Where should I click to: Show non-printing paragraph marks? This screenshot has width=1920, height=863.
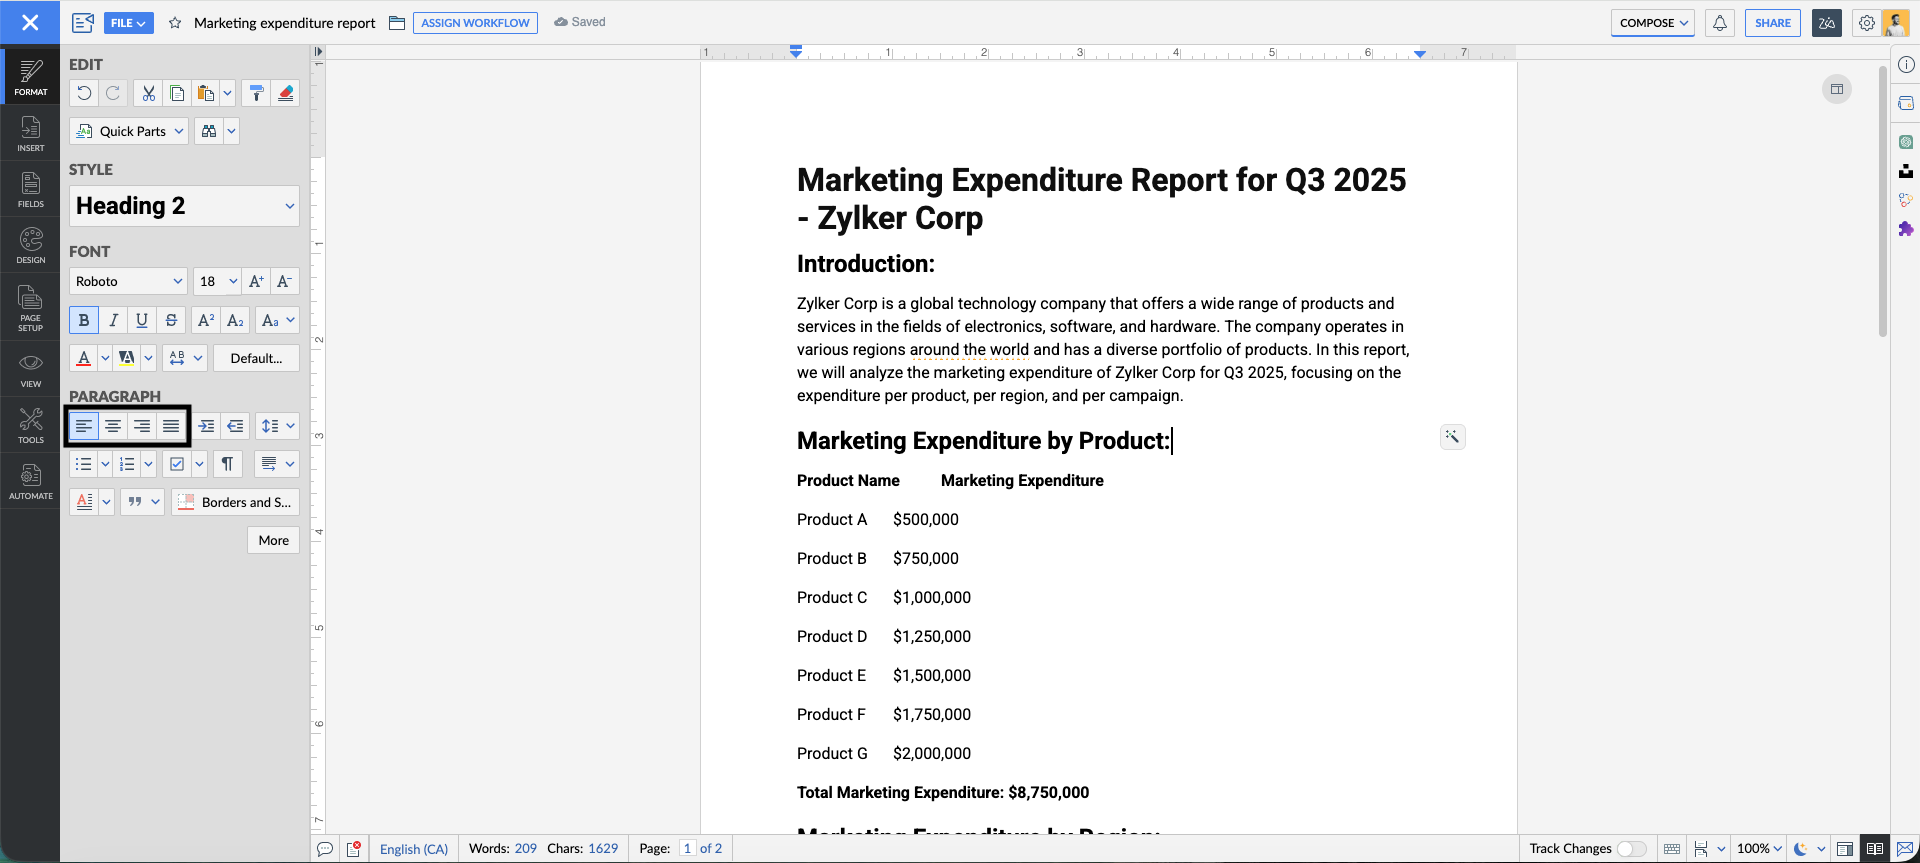point(227,464)
